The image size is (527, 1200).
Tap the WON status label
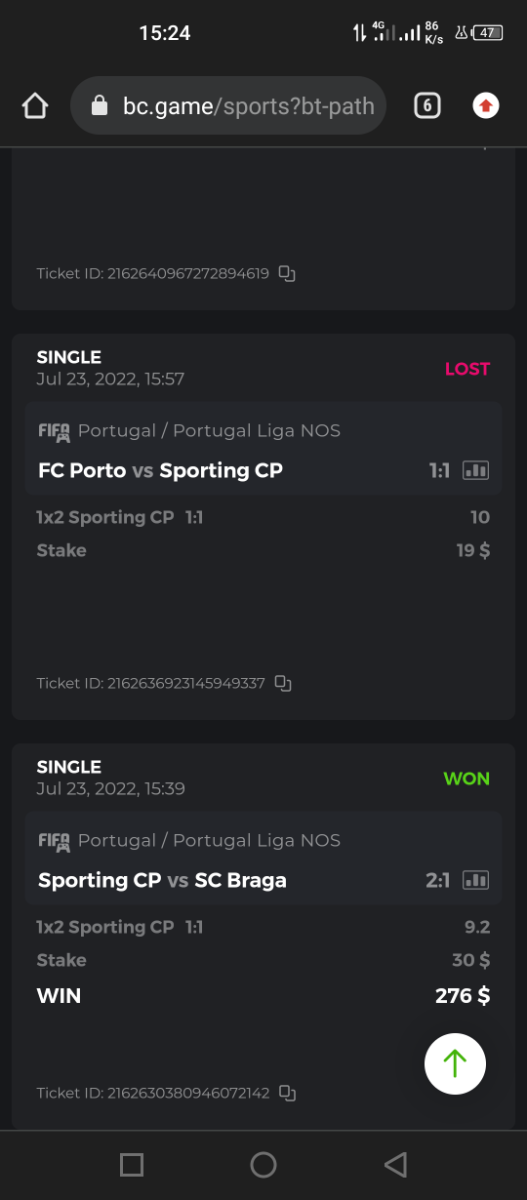pyautogui.click(x=467, y=779)
